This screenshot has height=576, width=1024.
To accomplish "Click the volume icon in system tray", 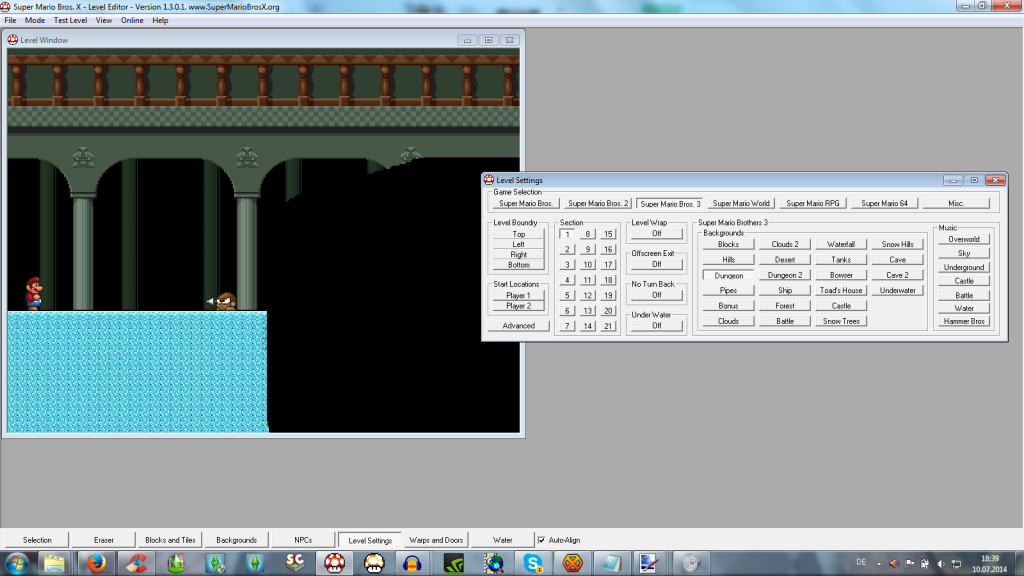I will (940, 563).
